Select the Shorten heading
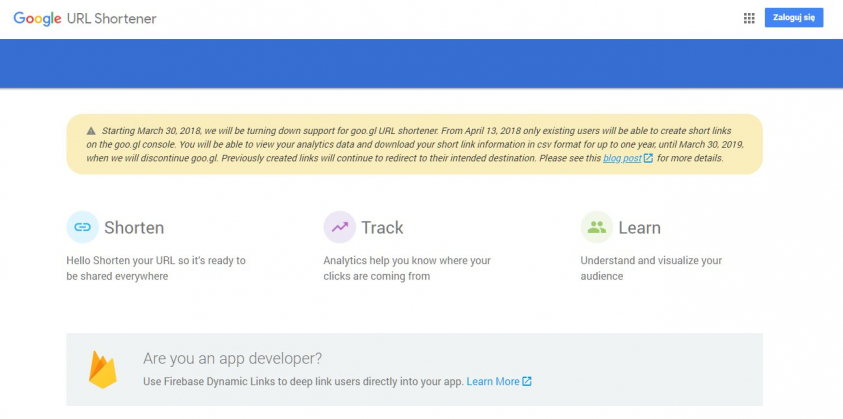The height and width of the screenshot is (419, 843). tap(134, 228)
